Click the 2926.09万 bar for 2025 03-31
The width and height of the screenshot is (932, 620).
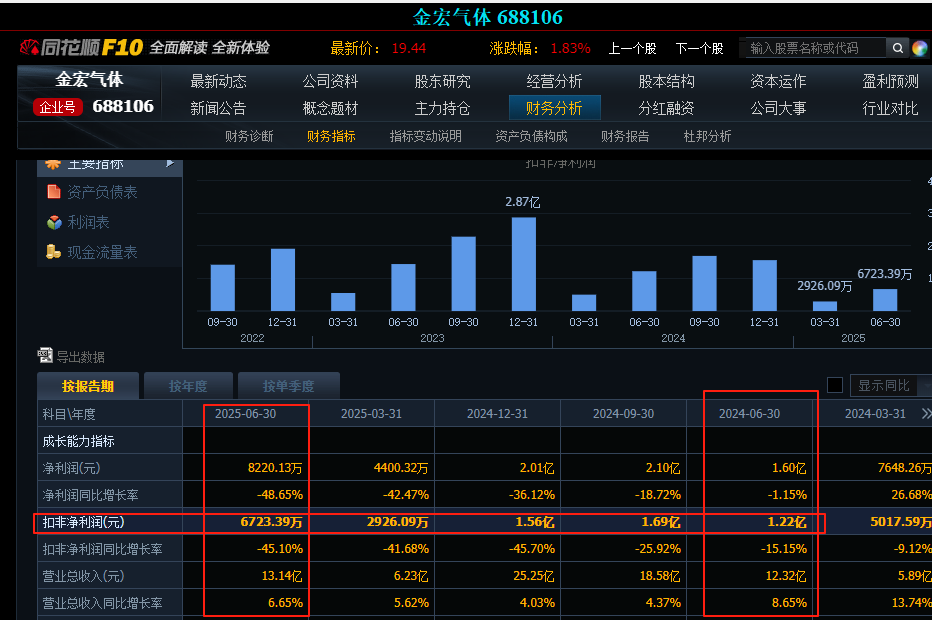pyautogui.click(x=824, y=306)
